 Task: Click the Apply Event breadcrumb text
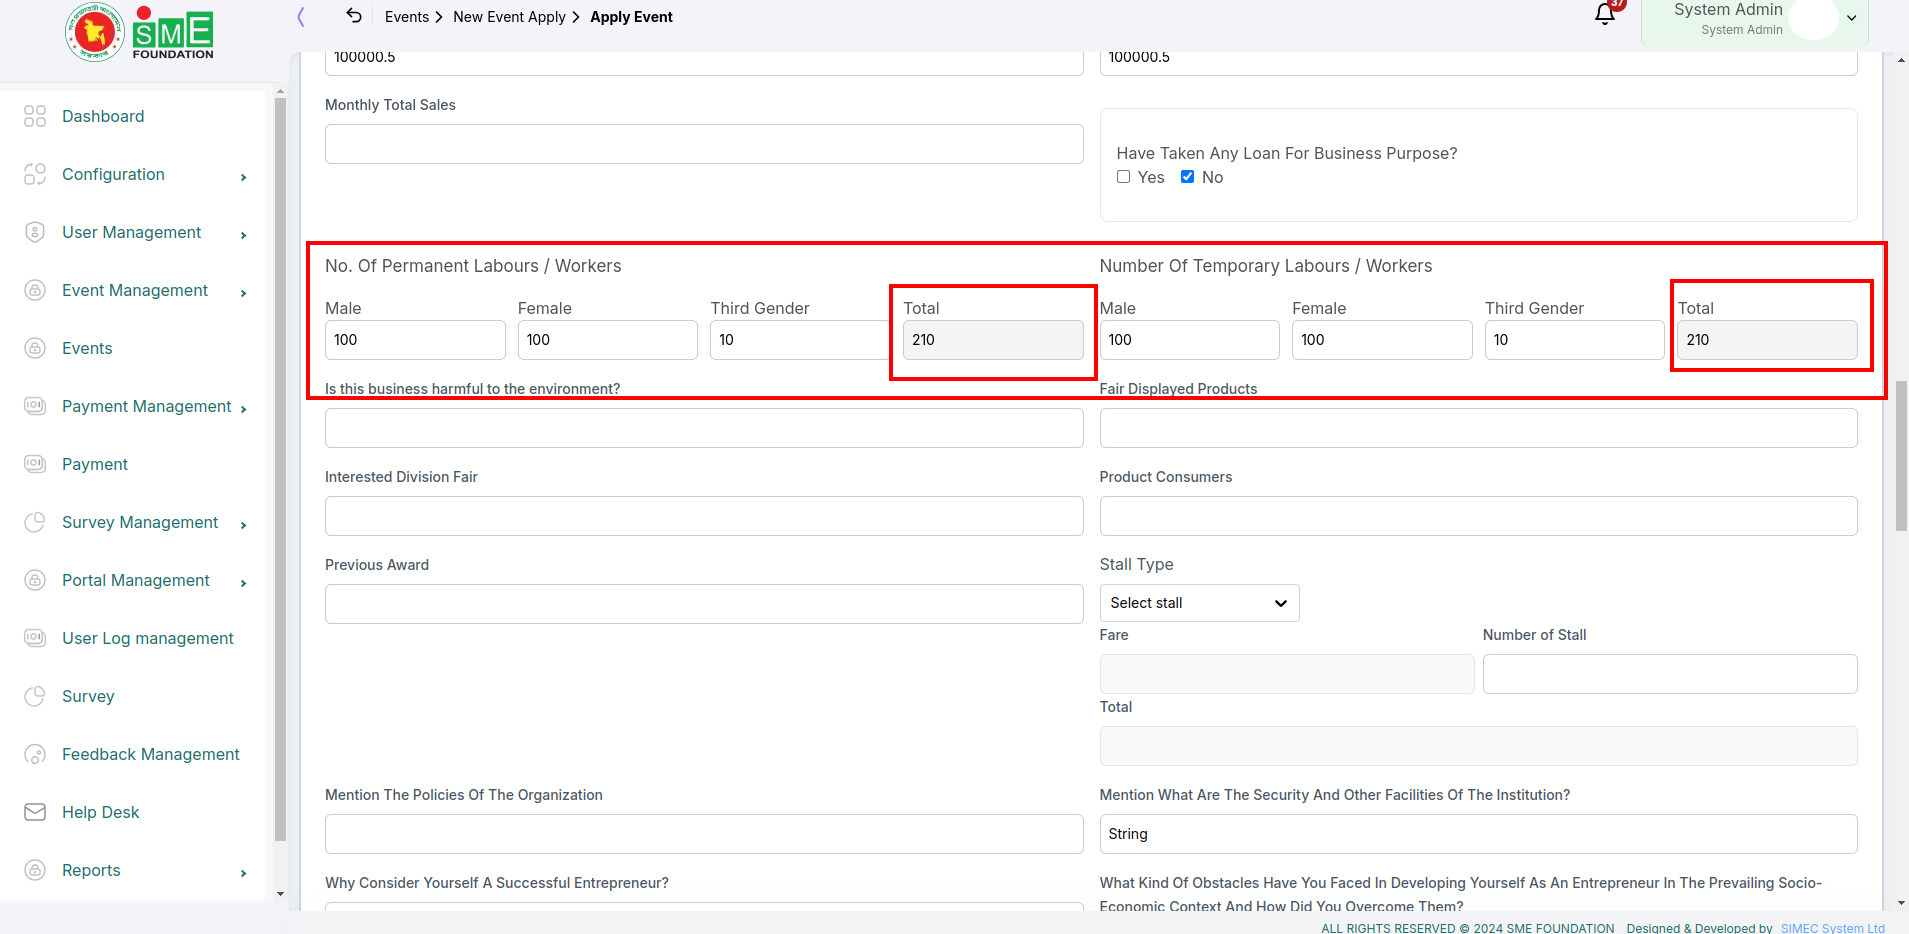pyautogui.click(x=631, y=17)
